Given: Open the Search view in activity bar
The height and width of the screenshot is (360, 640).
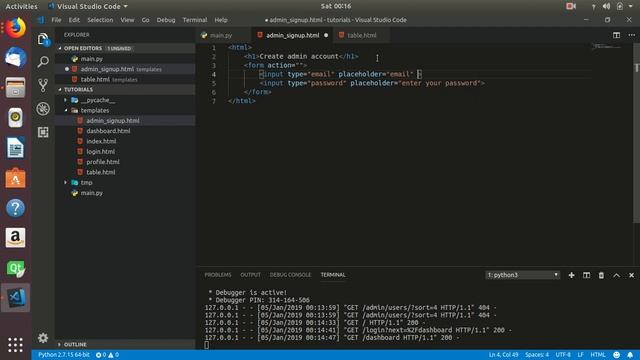Looking at the screenshot, I should [x=43, y=62].
